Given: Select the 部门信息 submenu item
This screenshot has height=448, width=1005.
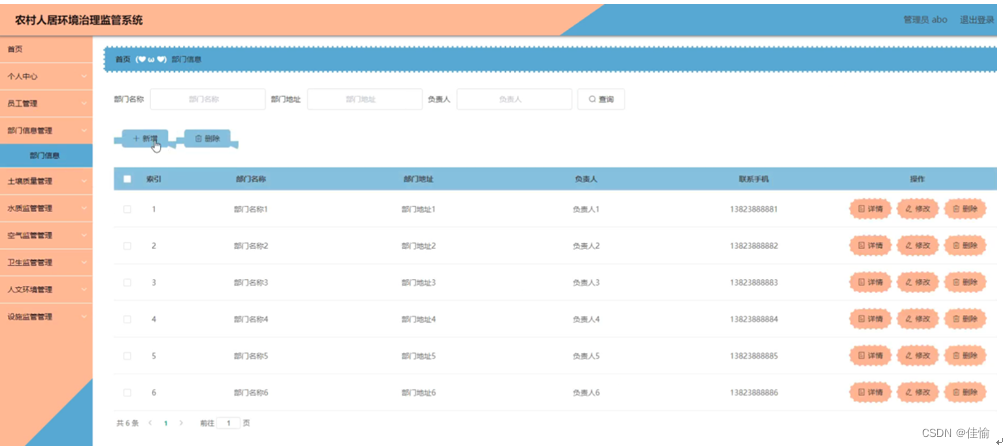Looking at the screenshot, I should pyautogui.click(x=46, y=155).
